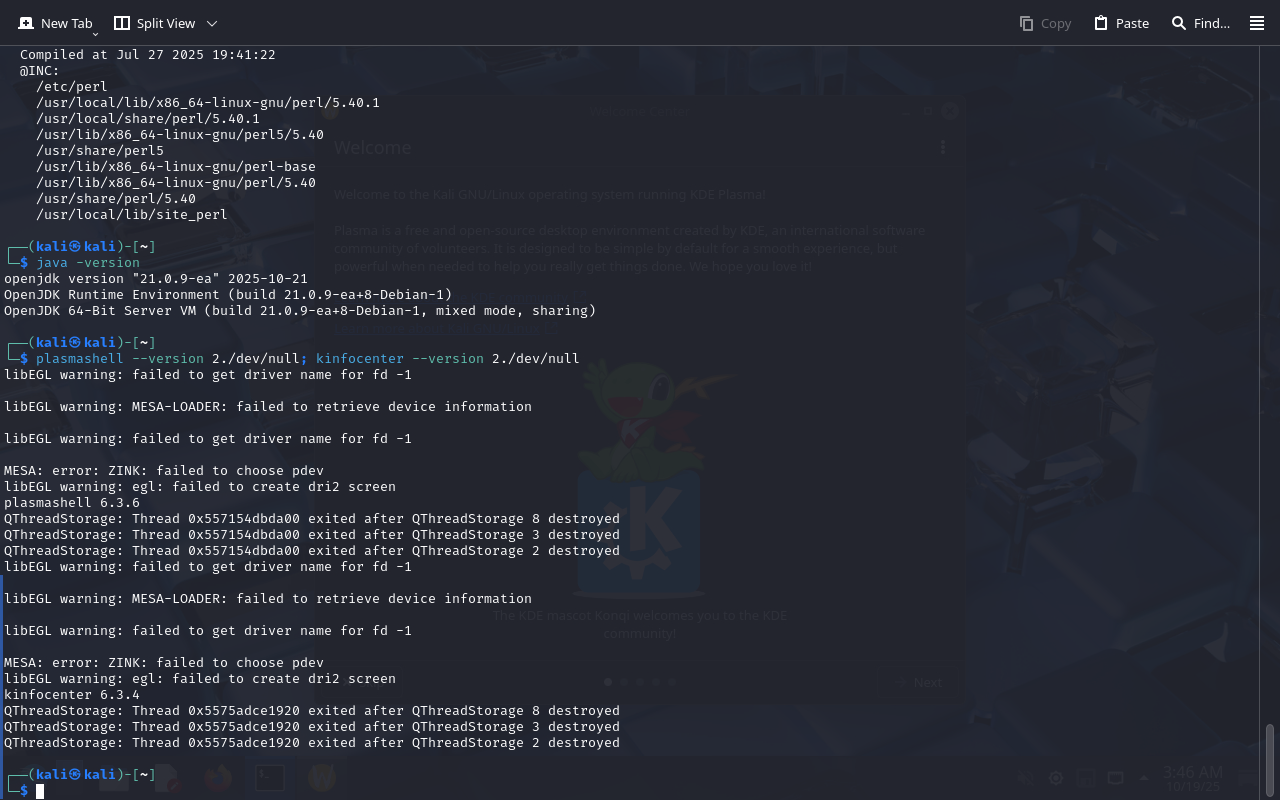Click the cursor at the last prompt
The width and height of the screenshot is (1280, 800).
[40, 791]
